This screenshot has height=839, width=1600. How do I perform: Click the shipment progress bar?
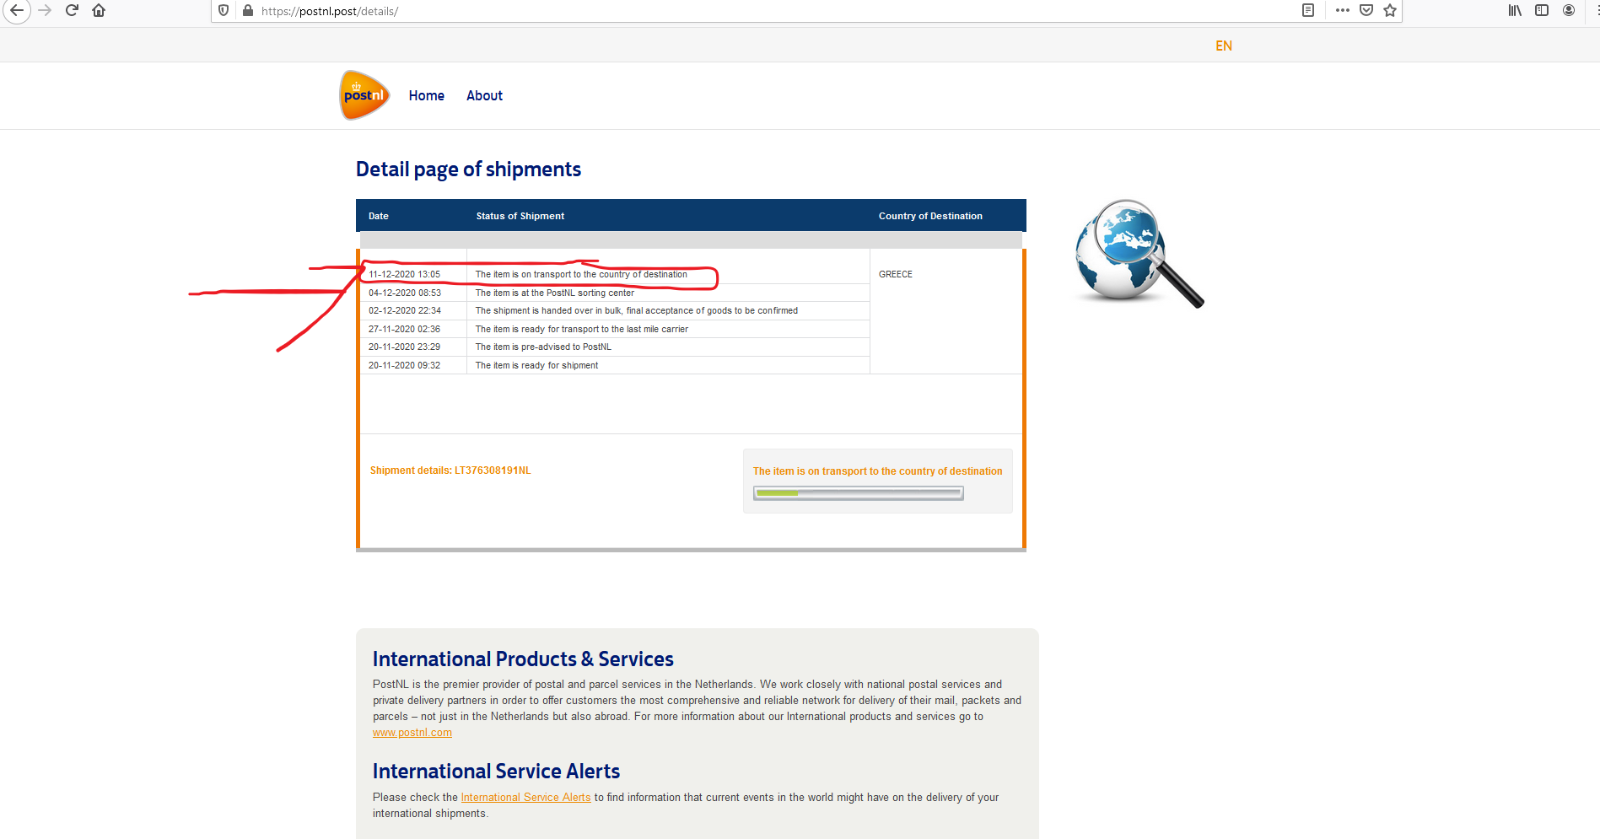coord(858,493)
